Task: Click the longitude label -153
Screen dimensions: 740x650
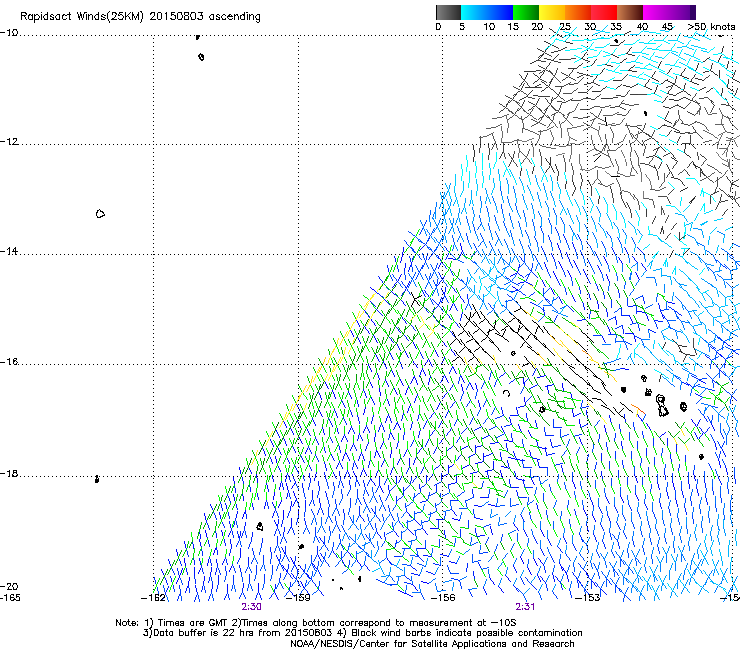Action: (x=588, y=598)
